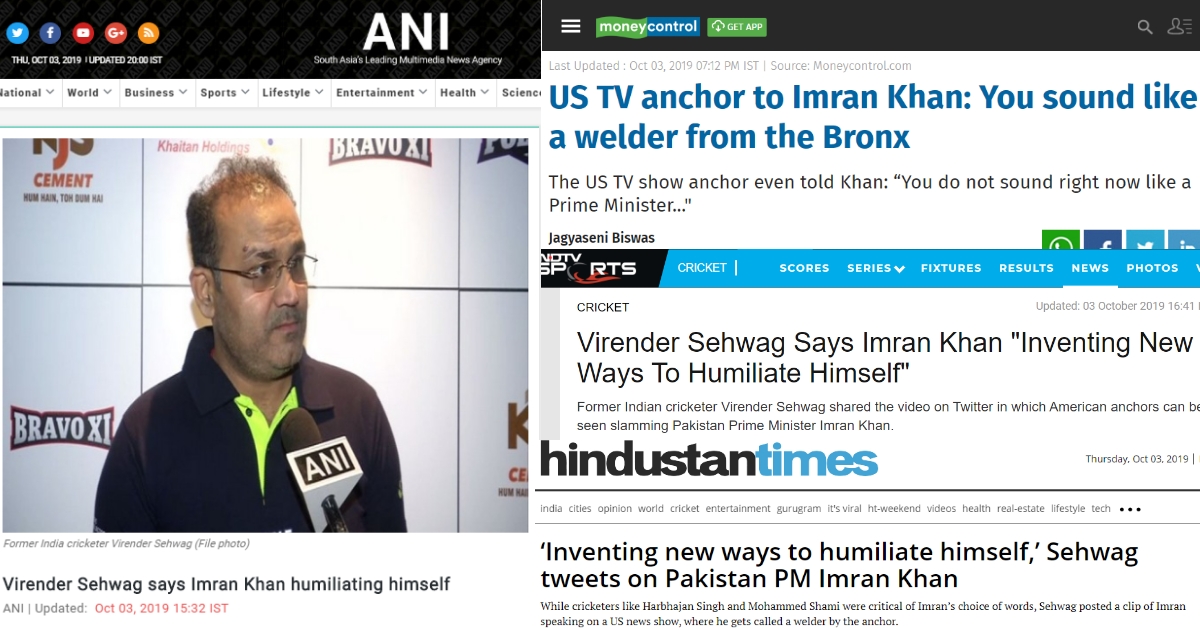Image resolution: width=1200 pixels, height=628 pixels.
Task: Expand the Entertainment dropdown menu
Action: pyautogui.click(x=381, y=92)
